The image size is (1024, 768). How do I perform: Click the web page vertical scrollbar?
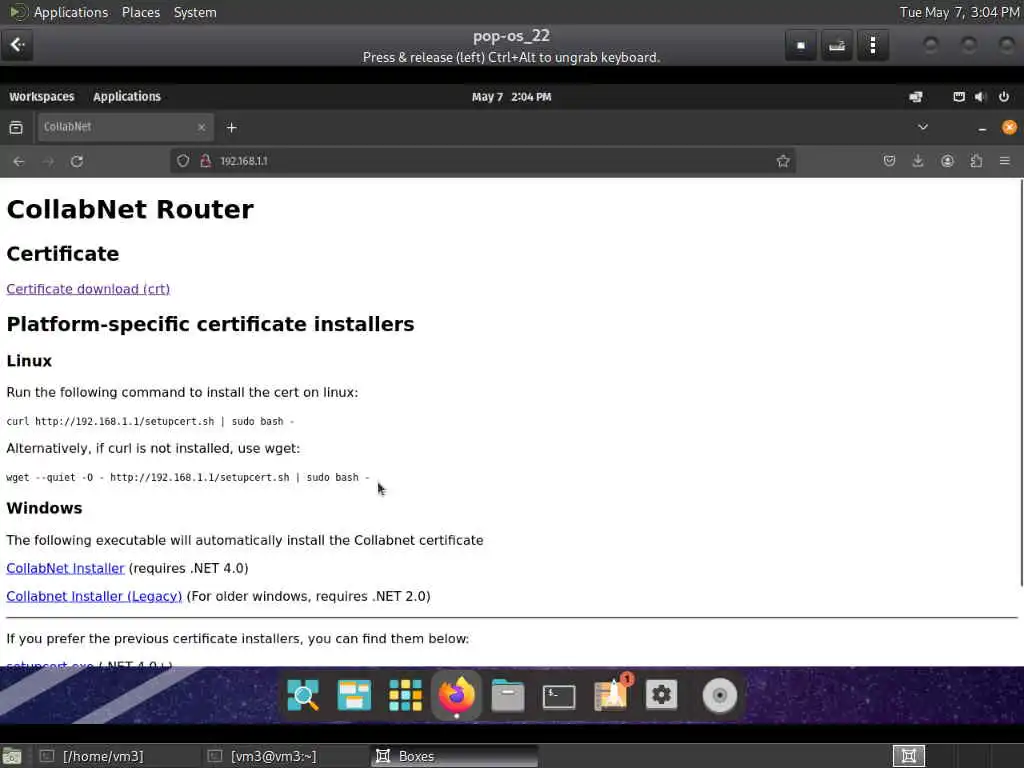coord(1020,383)
